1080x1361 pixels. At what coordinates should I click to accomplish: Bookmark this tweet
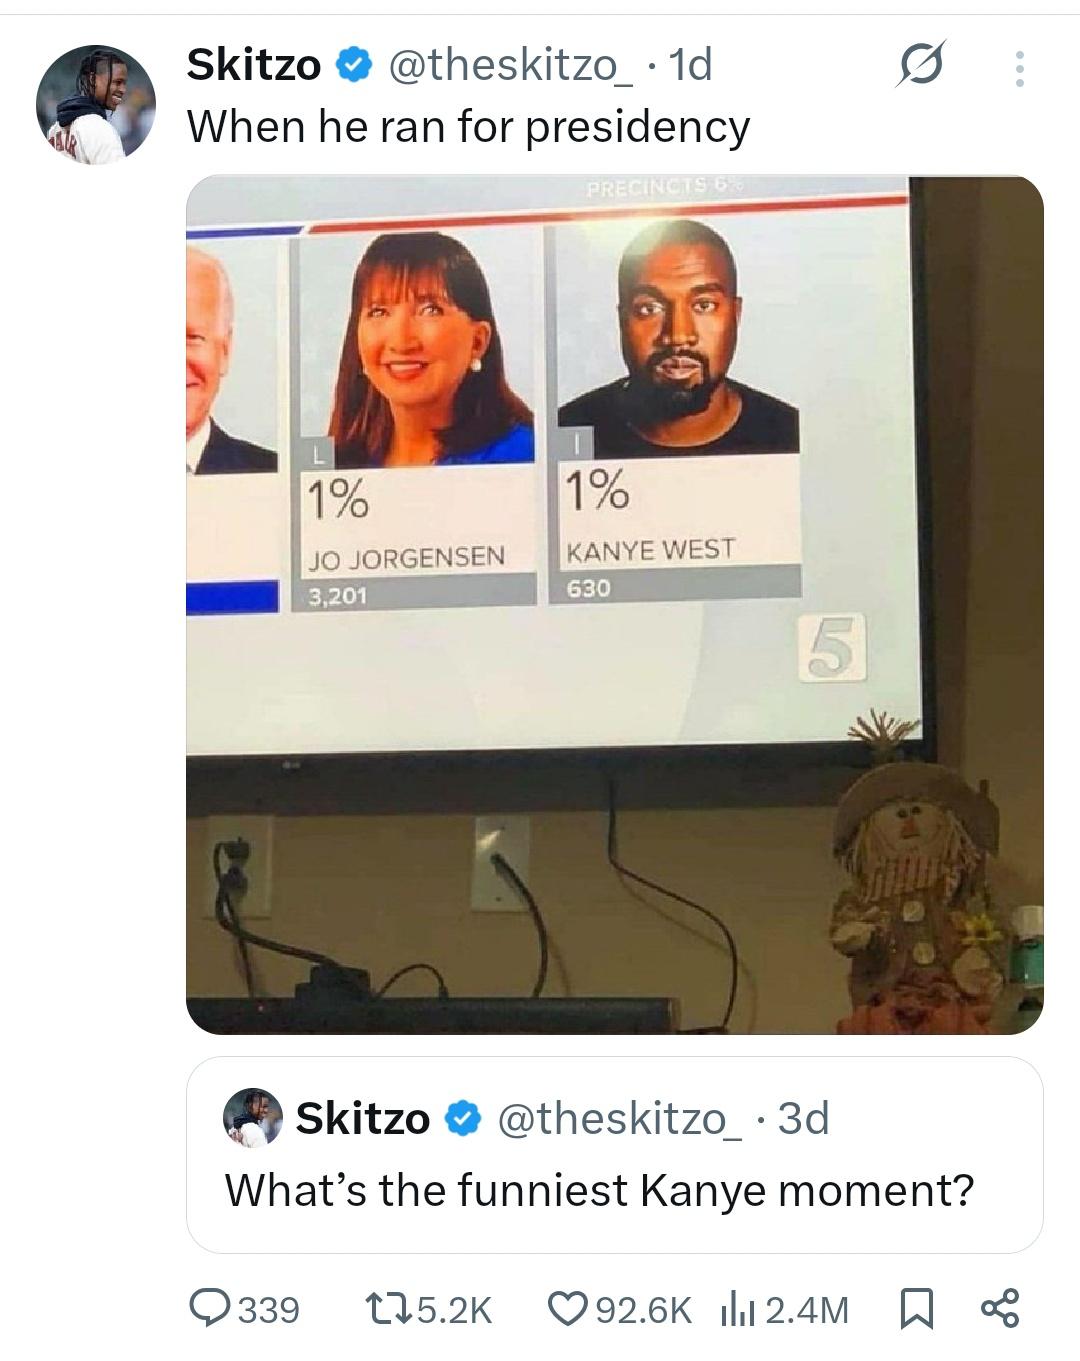pyautogui.click(x=916, y=1309)
